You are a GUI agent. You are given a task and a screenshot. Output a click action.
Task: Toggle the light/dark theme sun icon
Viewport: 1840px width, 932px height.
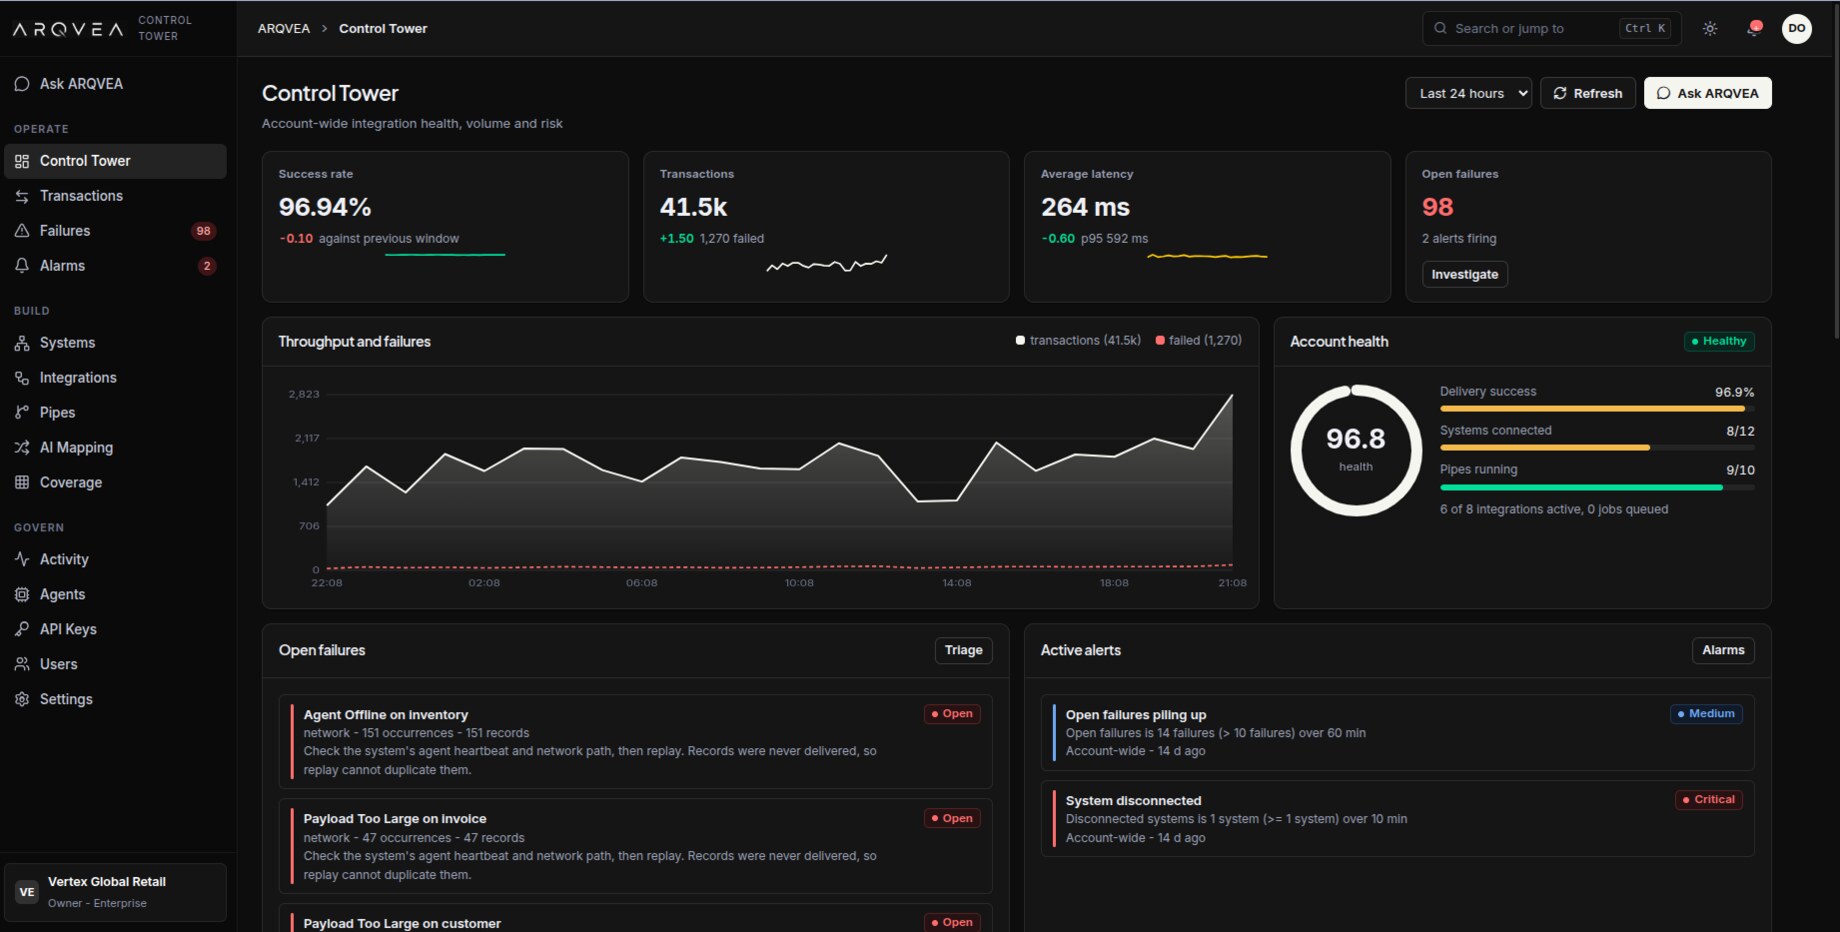click(x=1710, y=29)
